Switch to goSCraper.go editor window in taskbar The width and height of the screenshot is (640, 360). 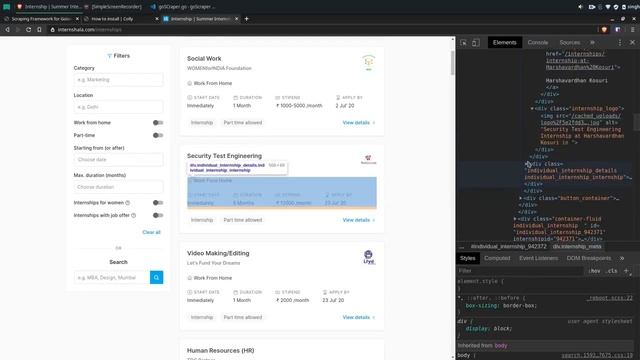click(x=183, y=7)
